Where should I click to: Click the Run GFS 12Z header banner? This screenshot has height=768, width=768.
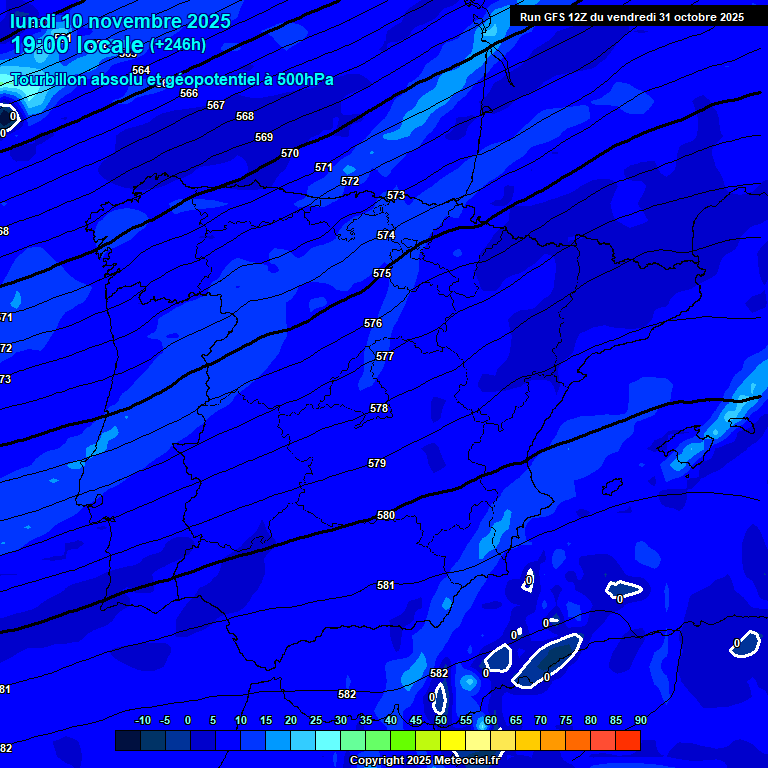[631, 17]
